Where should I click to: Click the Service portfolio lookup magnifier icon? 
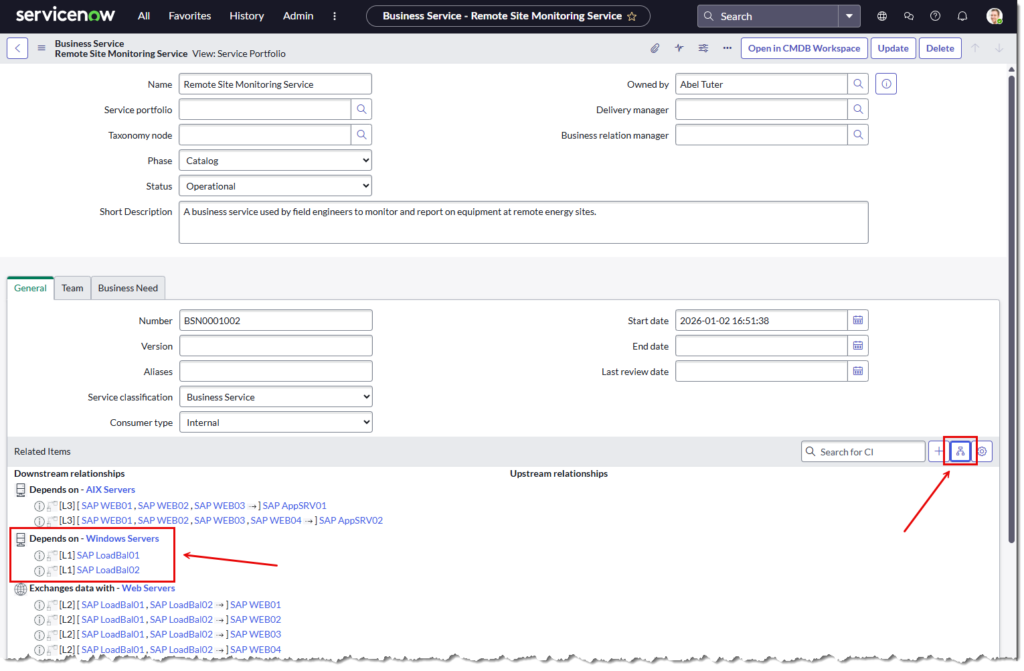[x=361, y=110]
